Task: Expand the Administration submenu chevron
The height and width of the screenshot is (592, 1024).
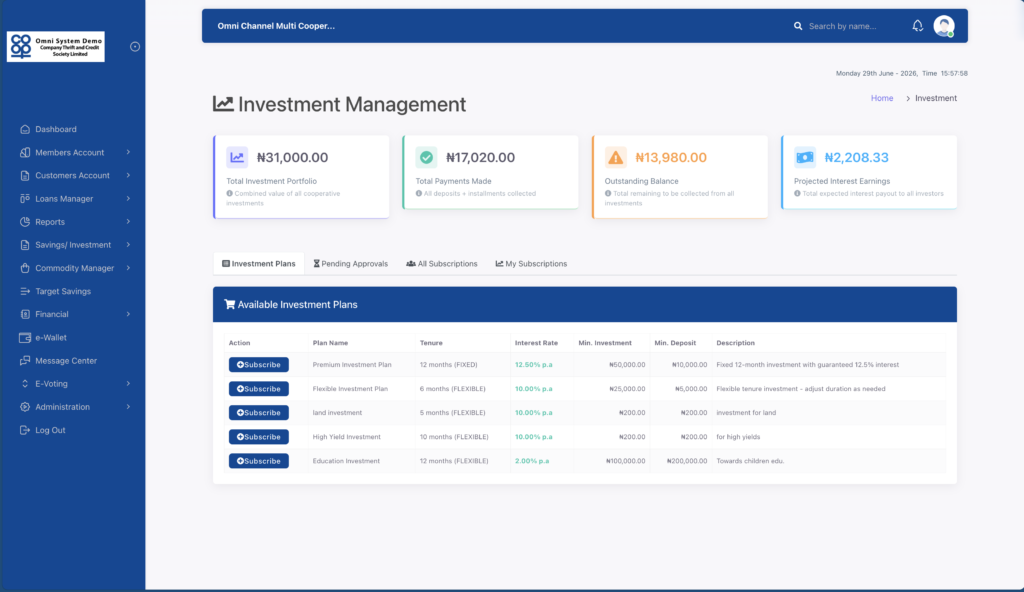Action: pos(128,407)
